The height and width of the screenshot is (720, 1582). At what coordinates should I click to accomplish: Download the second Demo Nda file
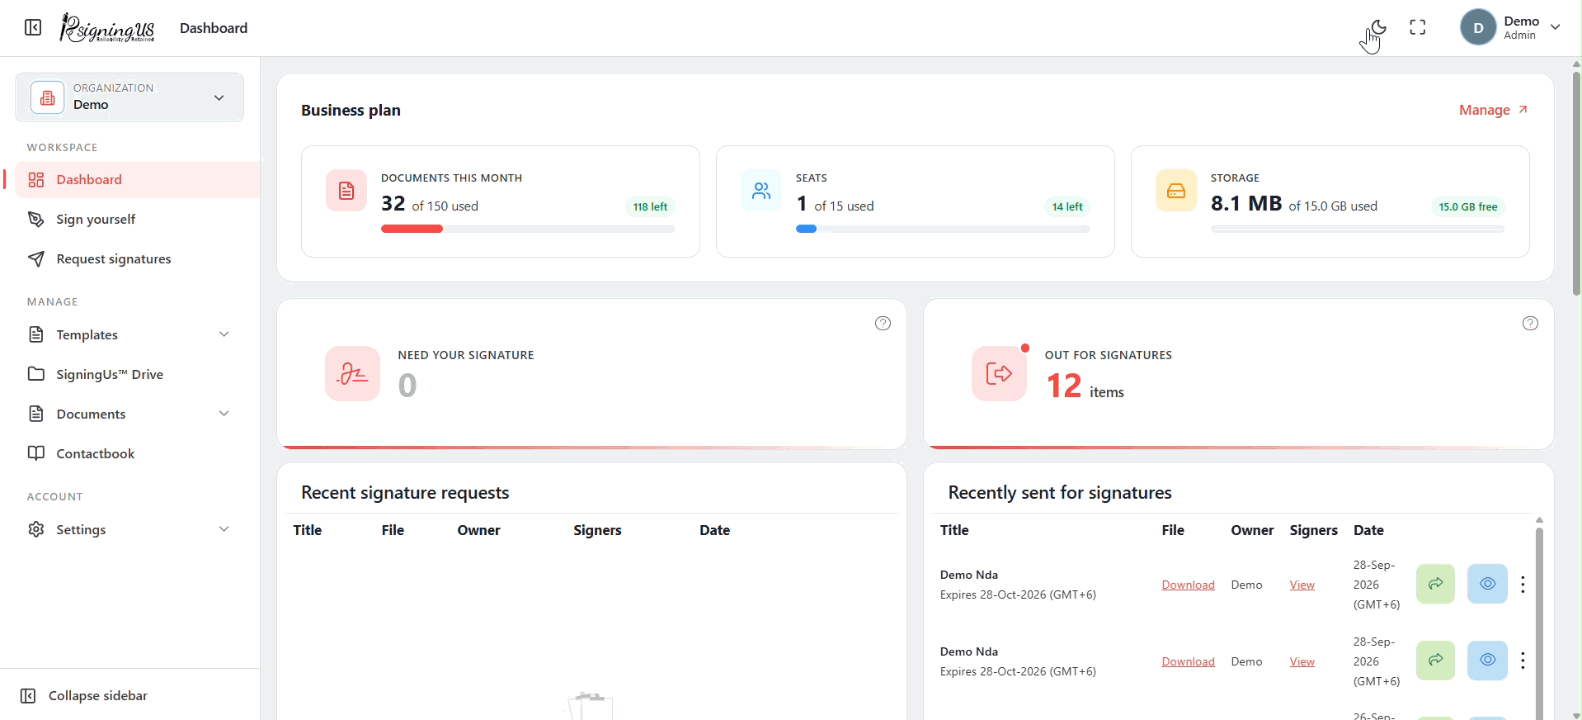pyautogui.click(x=1188, y=661)
